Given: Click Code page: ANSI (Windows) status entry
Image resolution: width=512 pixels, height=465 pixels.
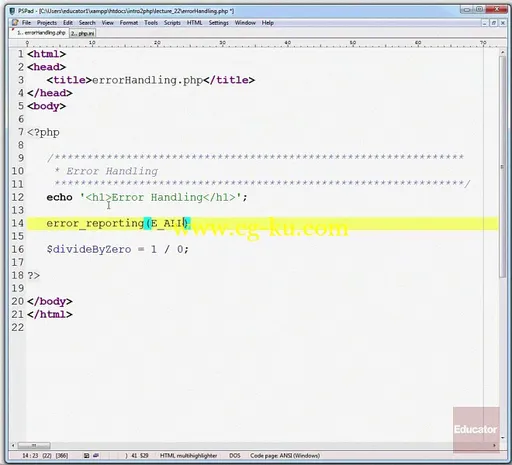Looking at the screenshot, I should coord(285,456).
